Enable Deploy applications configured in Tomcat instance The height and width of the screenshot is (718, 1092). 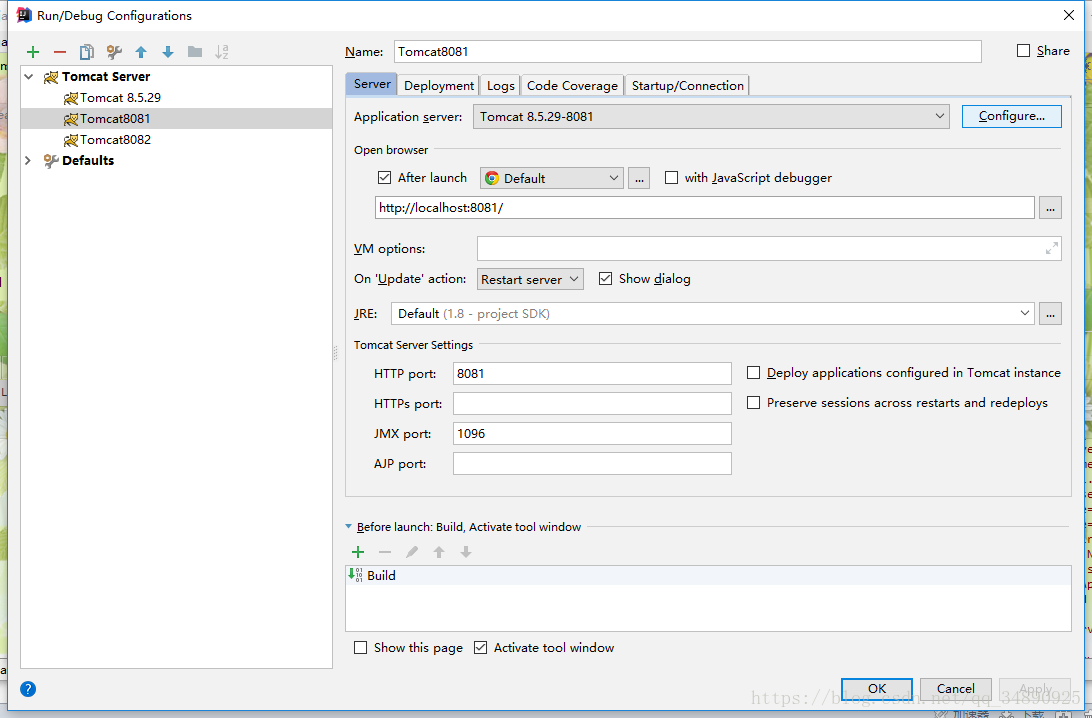754,373
